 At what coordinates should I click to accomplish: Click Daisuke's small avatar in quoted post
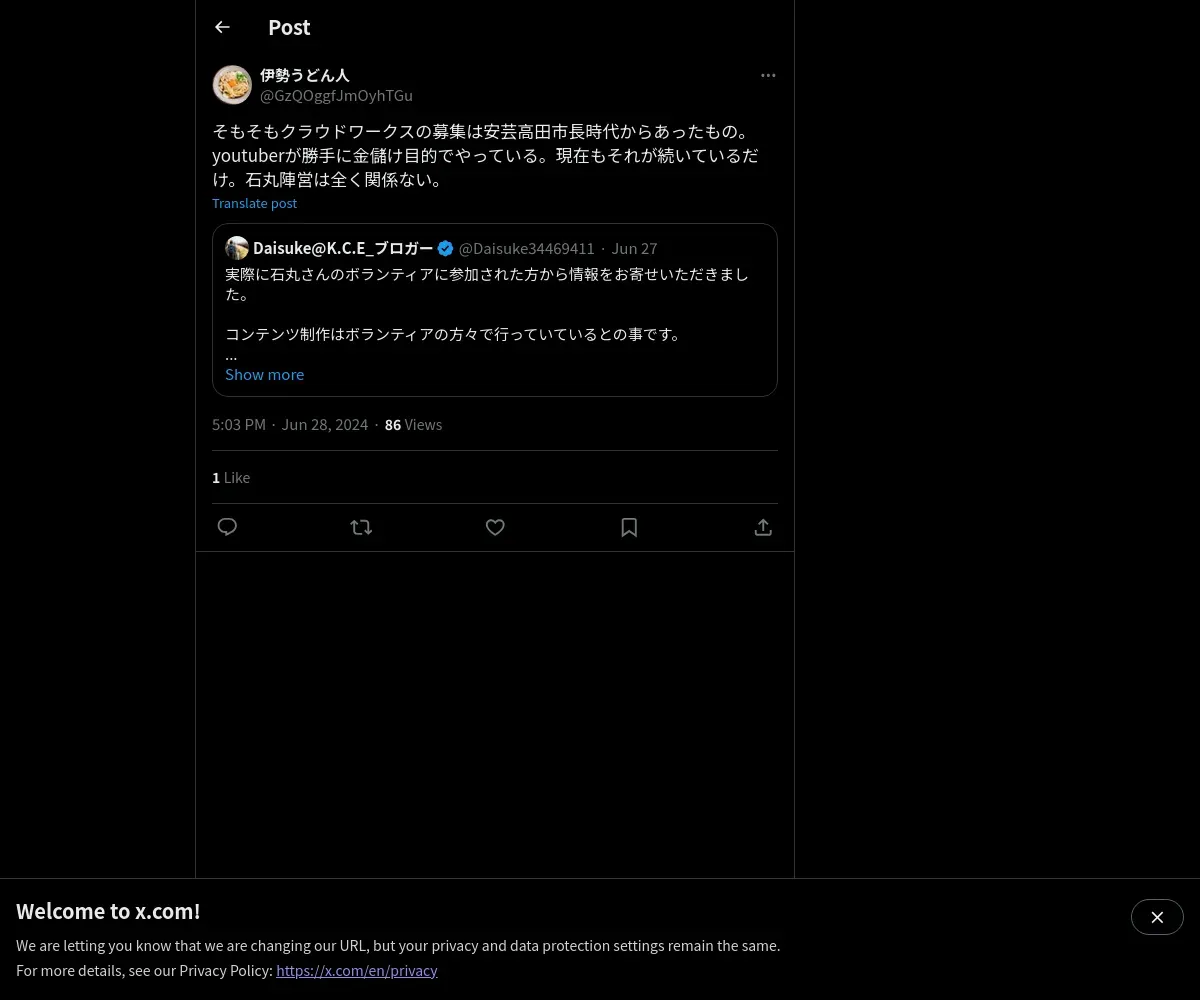pyautogui.click(x=237, y=248)
